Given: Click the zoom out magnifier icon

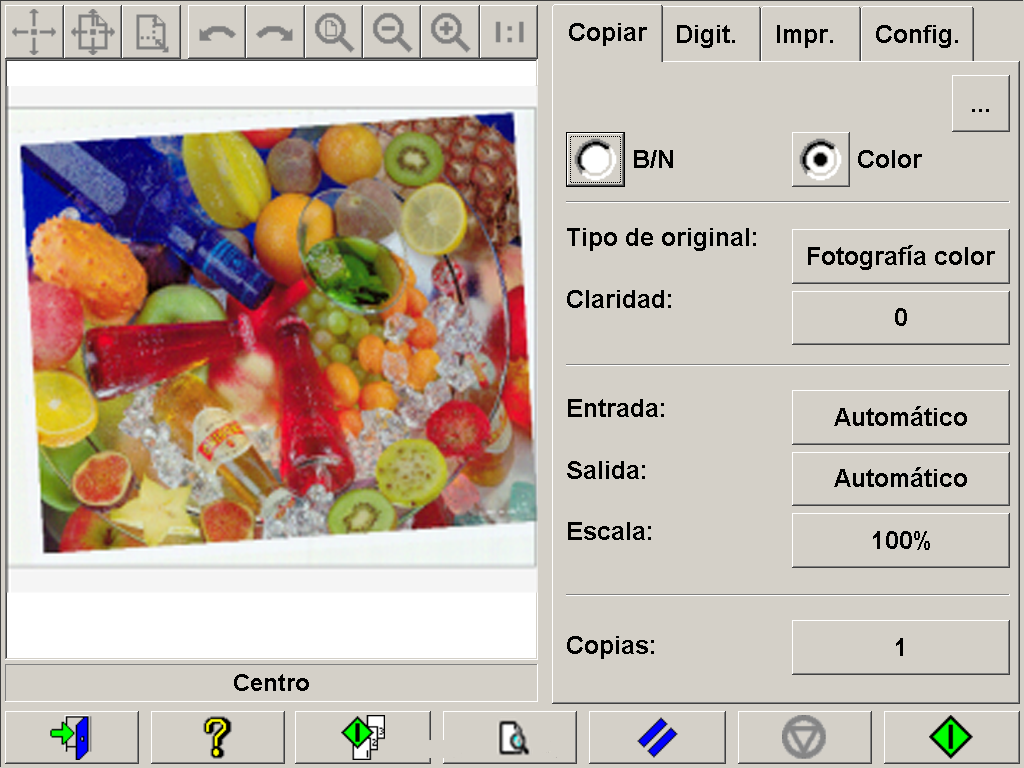Looking at the screenshot, I should pyautogui.click(x=391, y=31).
